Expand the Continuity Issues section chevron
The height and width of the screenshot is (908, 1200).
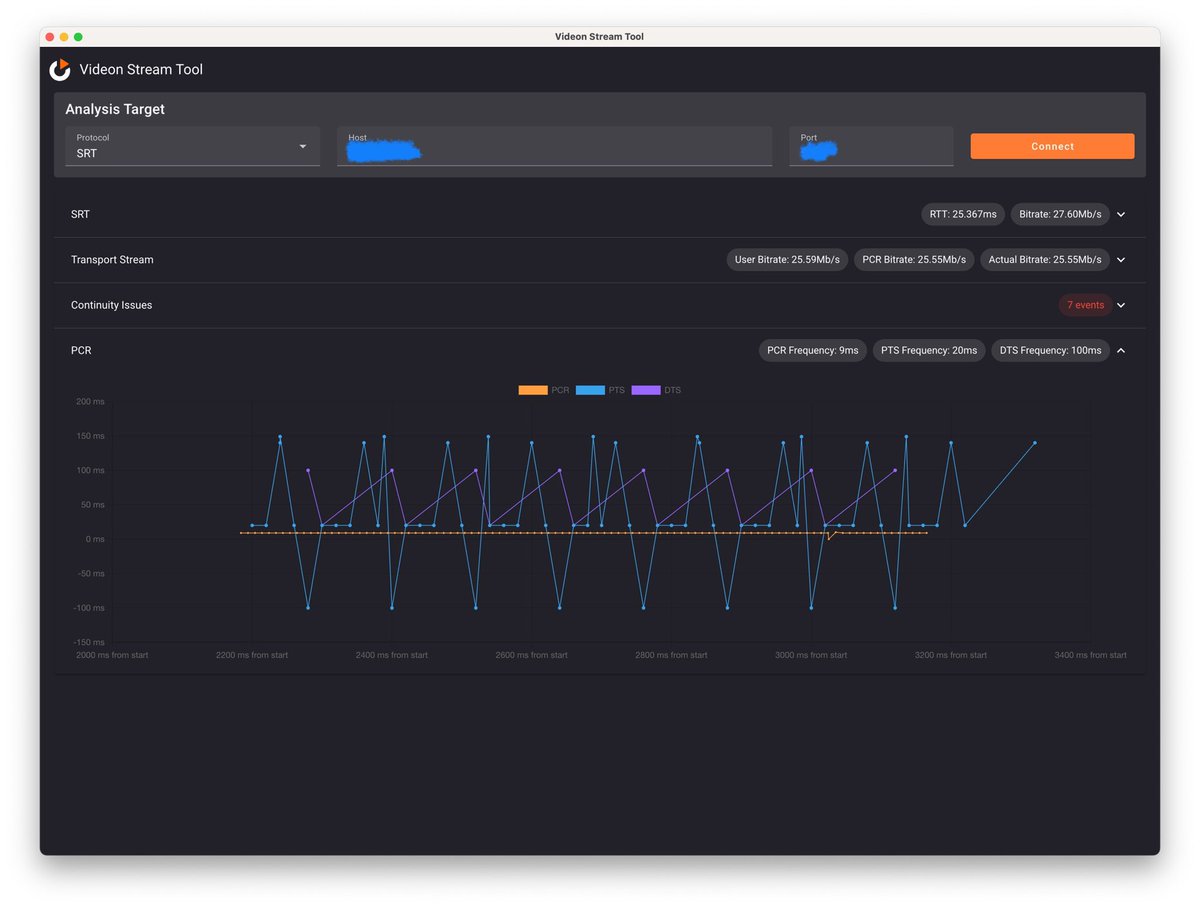coord(1121,305)
